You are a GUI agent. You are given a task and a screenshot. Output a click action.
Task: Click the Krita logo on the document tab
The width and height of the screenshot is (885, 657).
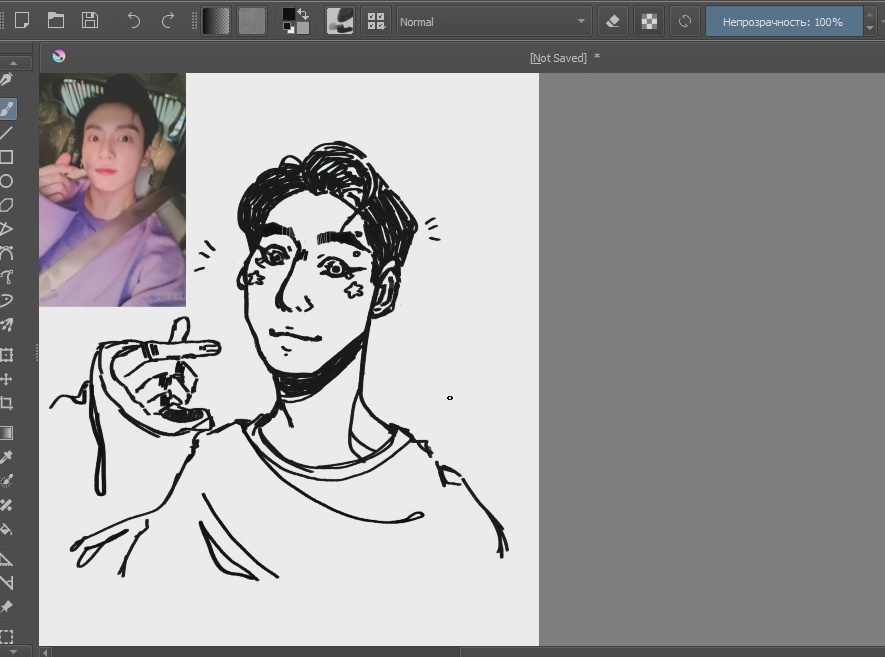pyautogui.click(x=59, y=56)
